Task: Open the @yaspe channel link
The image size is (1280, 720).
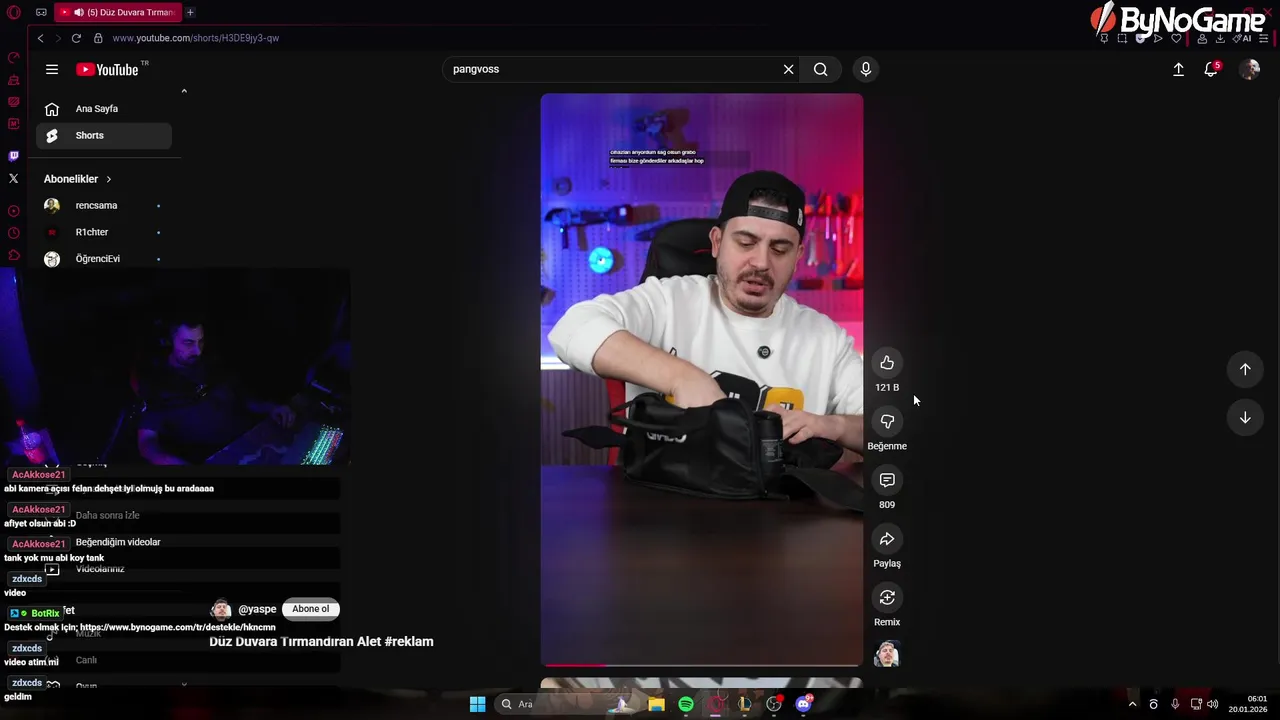Action: (x=257, y=609)
